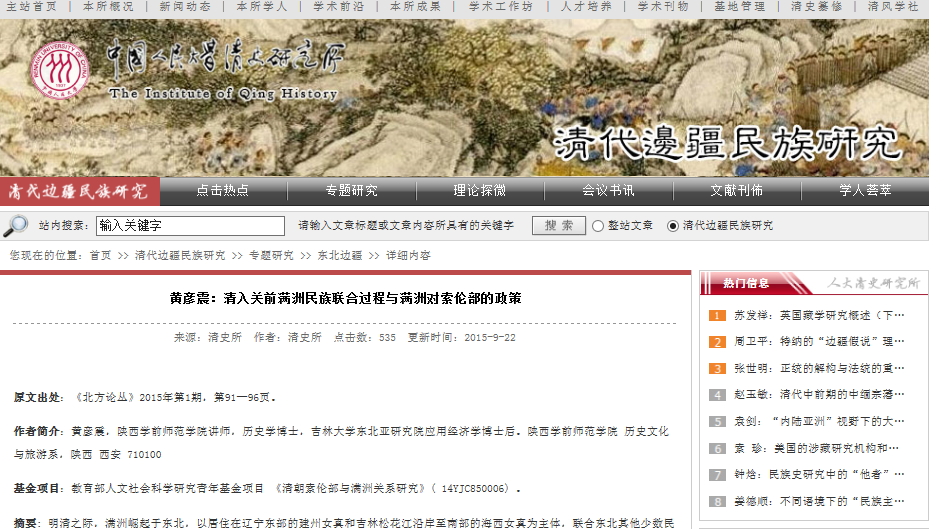929x529 pixels.
Task: Click the gray rank 5 badge
Action: coord(717,422)
